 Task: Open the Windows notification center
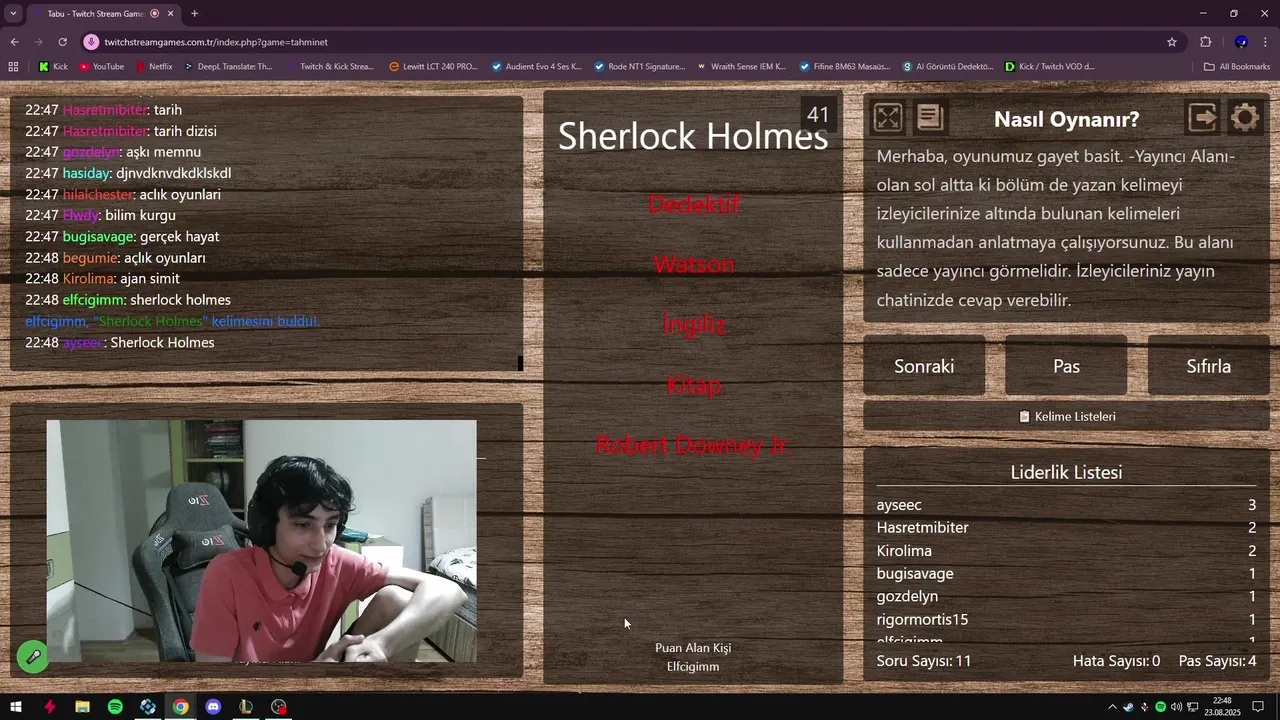[1258, 707]
